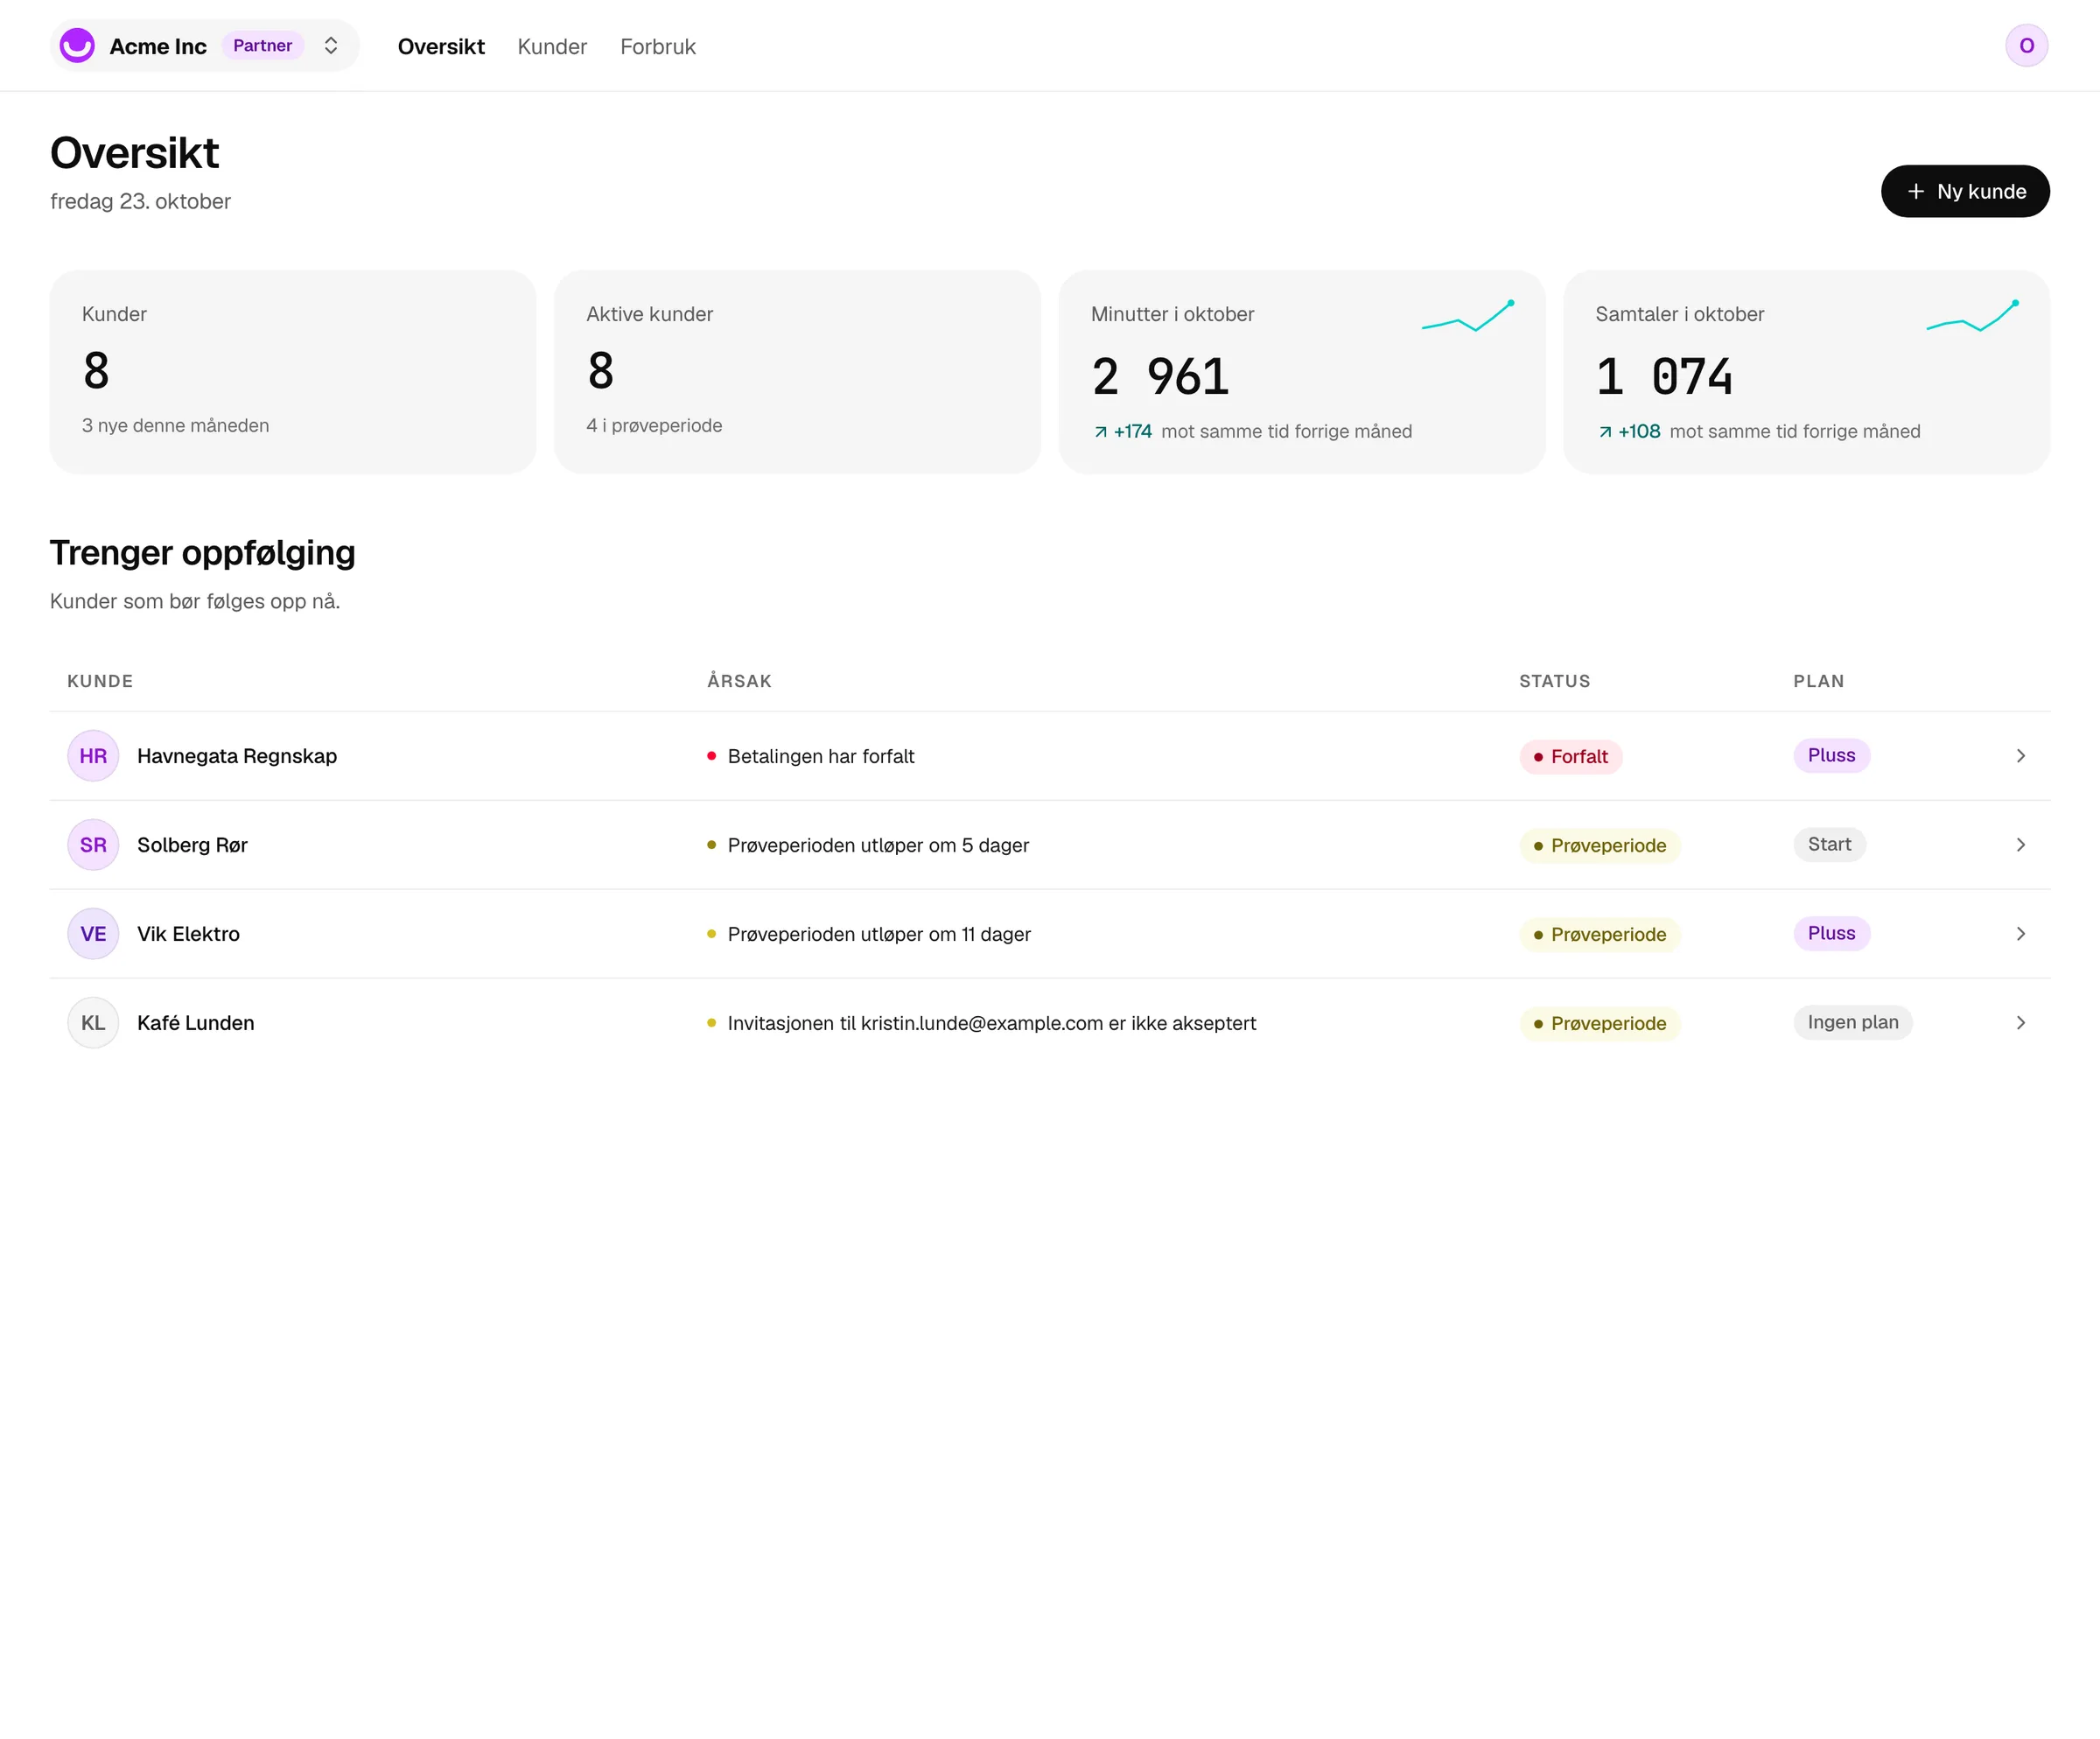
Task: Click the invitation not accepted reason text
Action: tap(992, 1024)
